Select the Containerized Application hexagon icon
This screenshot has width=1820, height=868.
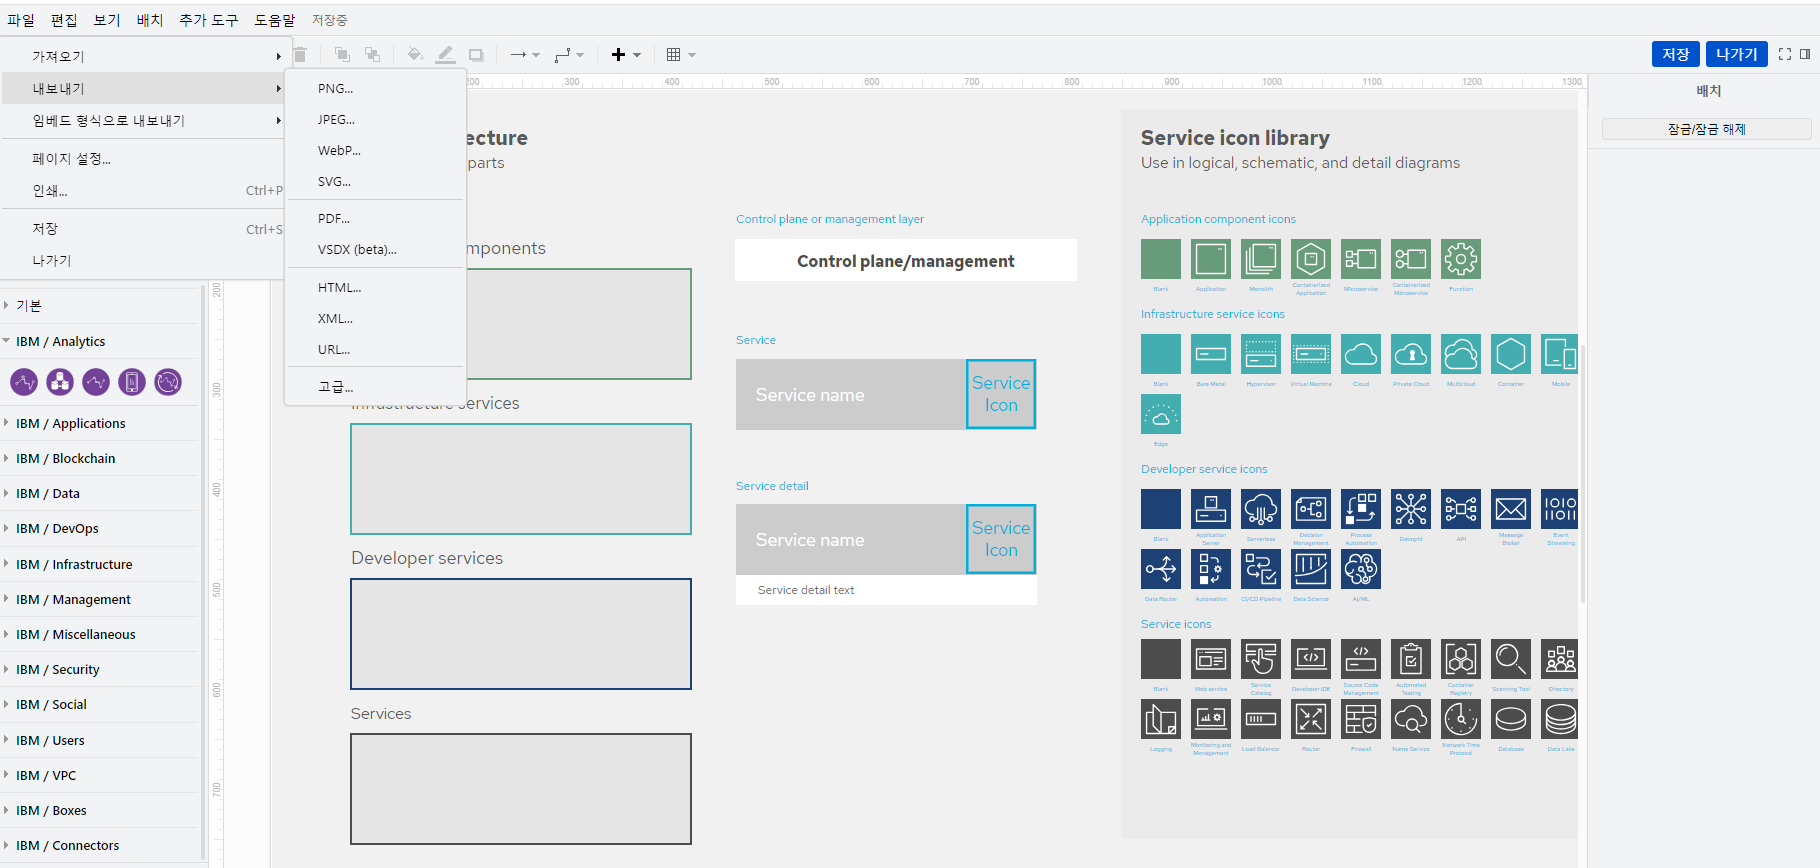[x=1311, y=259]
